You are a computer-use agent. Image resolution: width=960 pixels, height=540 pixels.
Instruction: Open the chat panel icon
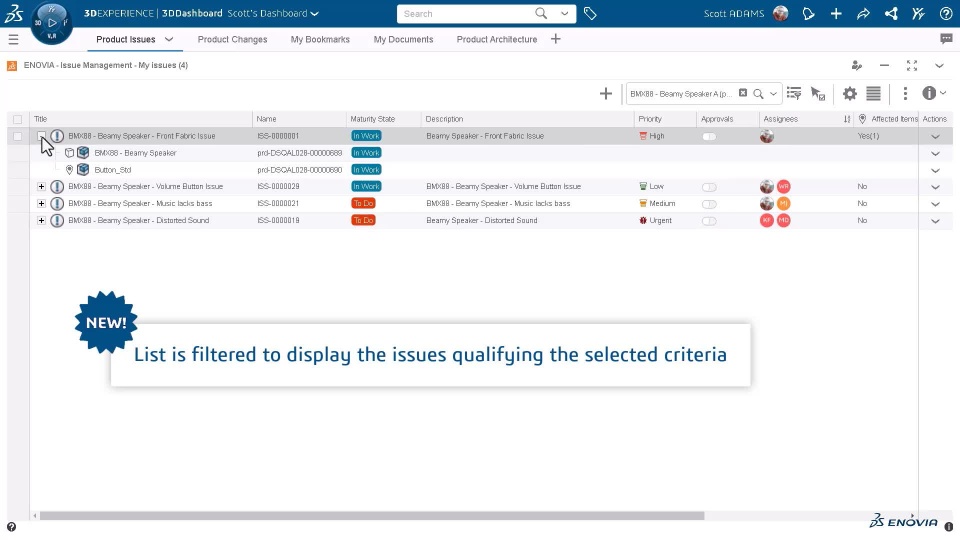coord(946,39)
